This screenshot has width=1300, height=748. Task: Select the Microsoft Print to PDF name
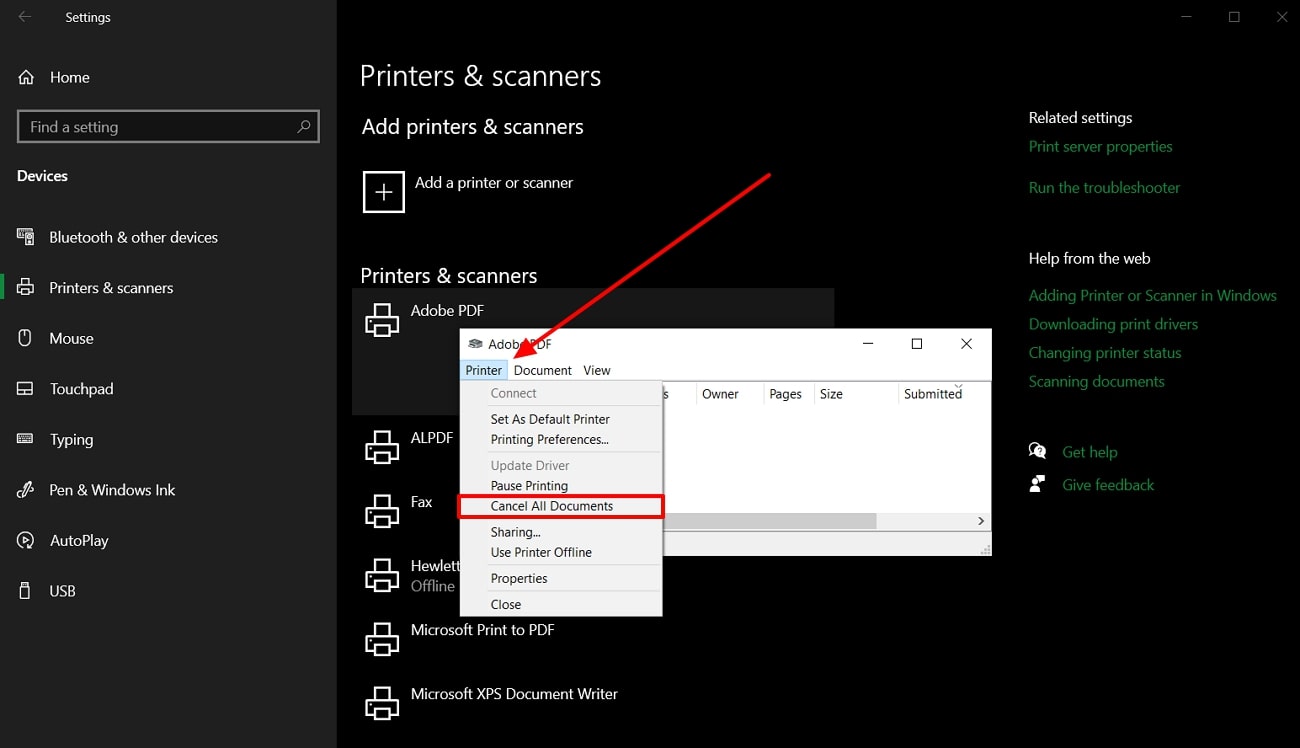482,630
